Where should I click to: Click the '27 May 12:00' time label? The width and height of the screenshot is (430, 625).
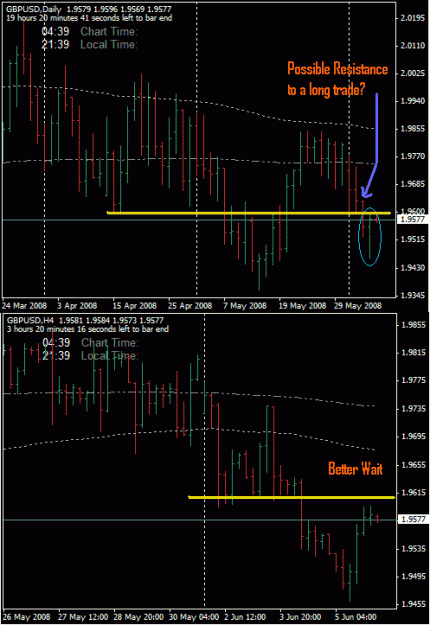[x=83, y=617]
